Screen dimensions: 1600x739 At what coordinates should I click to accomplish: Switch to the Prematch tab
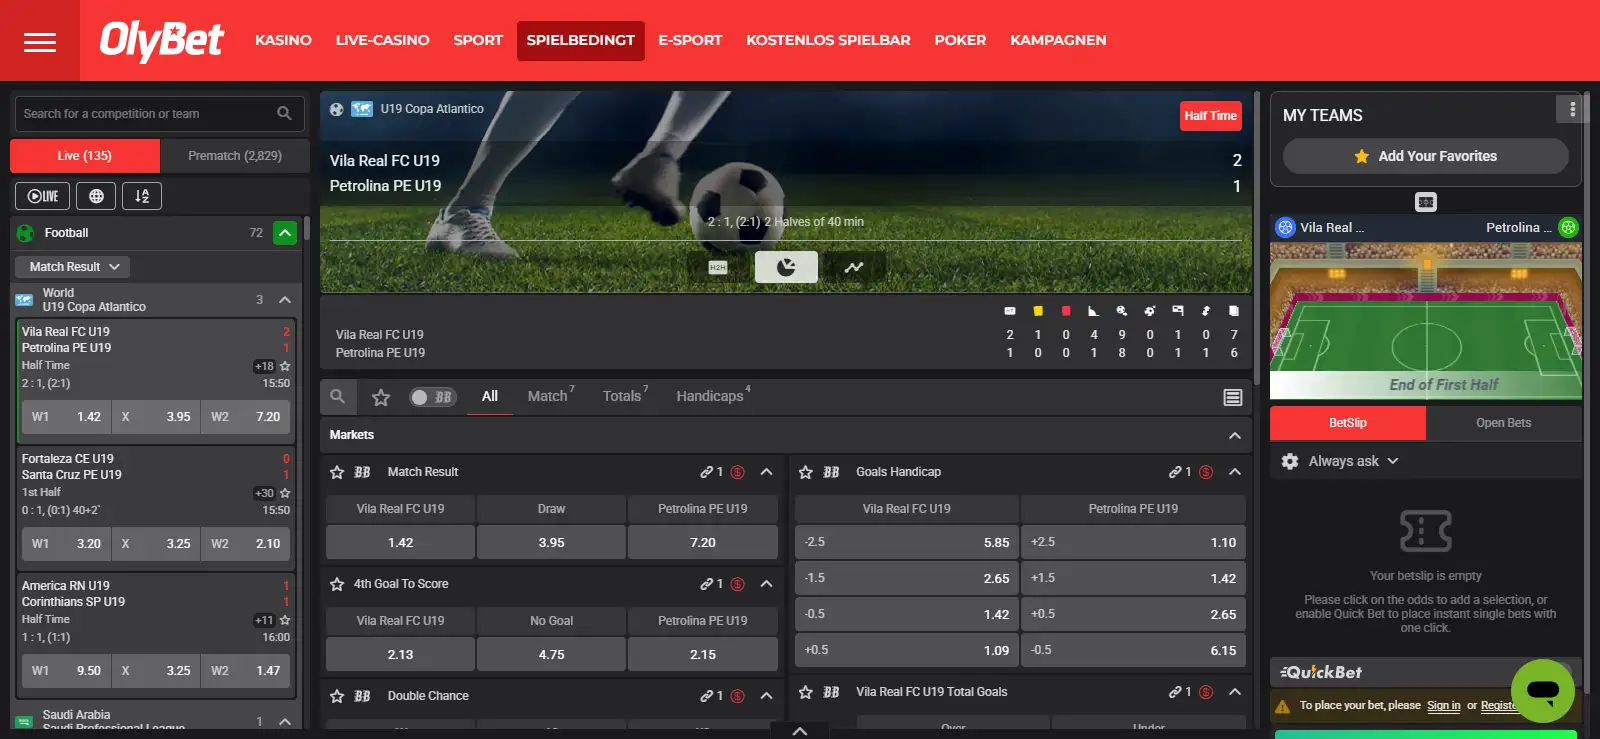click(x=235, y=156)
